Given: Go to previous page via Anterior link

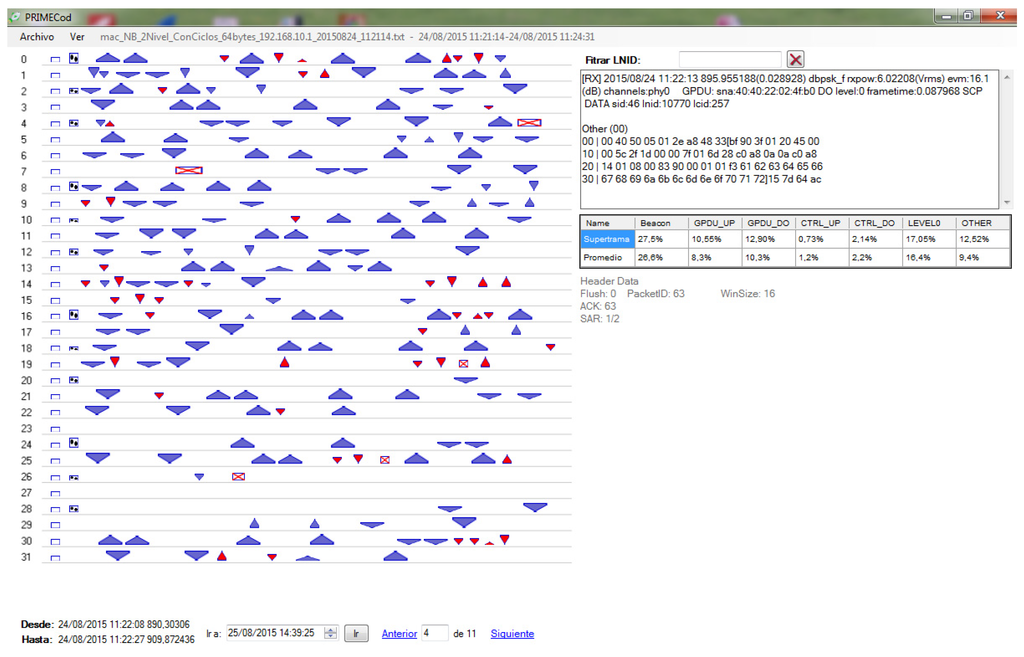Looking at the screenshot, I should tap(399, 634).
